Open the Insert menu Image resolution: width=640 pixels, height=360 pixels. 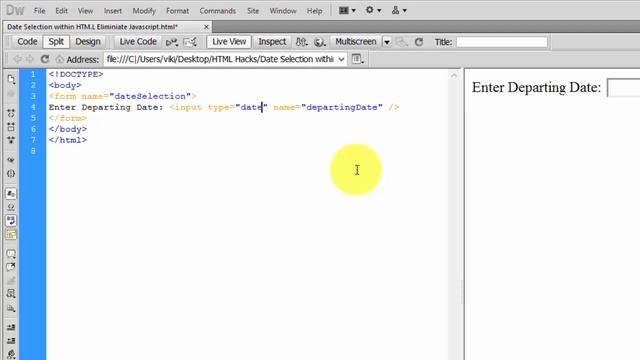tap(113, 11)
